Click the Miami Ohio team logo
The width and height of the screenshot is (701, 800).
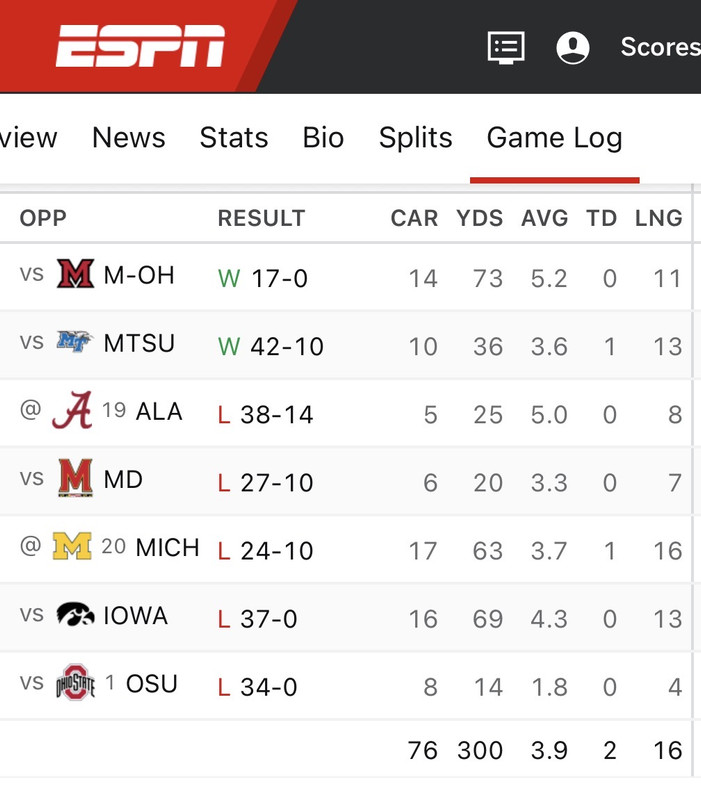coord(76,274)
